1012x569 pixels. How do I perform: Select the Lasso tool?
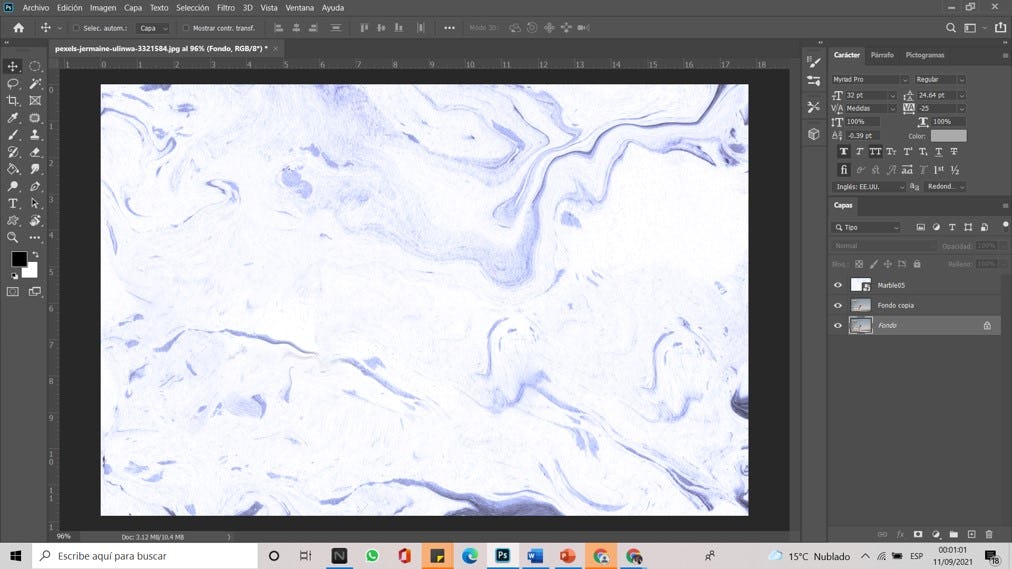point(13,84)
